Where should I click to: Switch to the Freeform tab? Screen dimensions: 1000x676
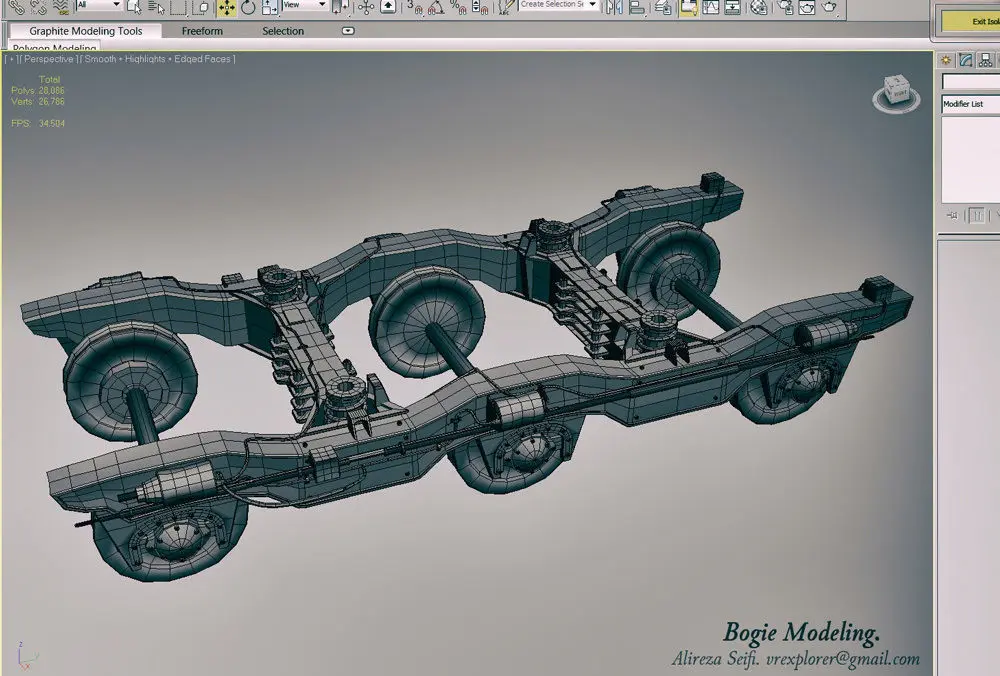[202, 31]
